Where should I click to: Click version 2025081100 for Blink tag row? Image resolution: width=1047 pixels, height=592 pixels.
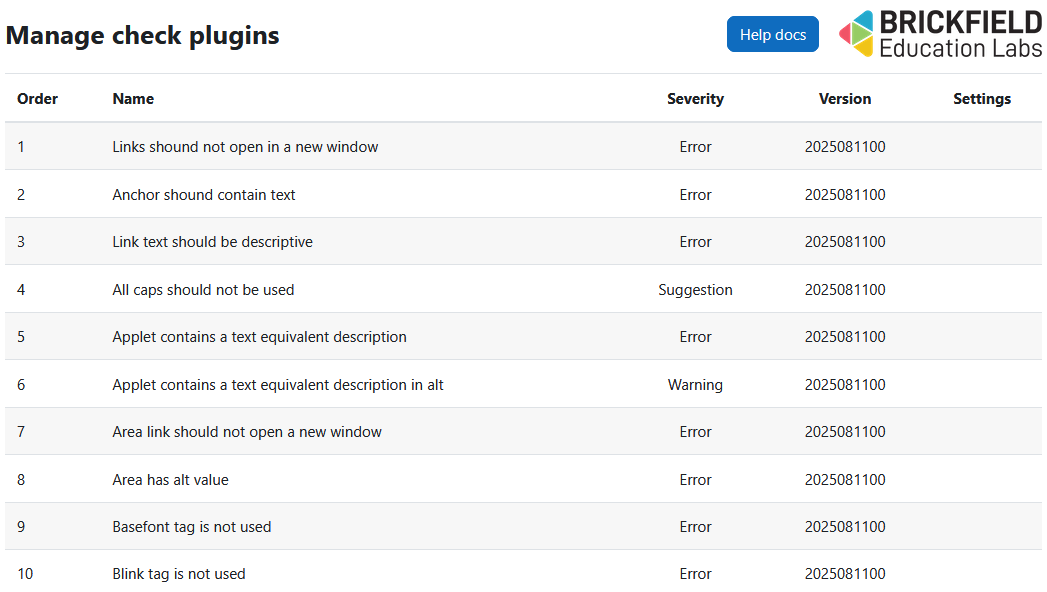(845, 574)
